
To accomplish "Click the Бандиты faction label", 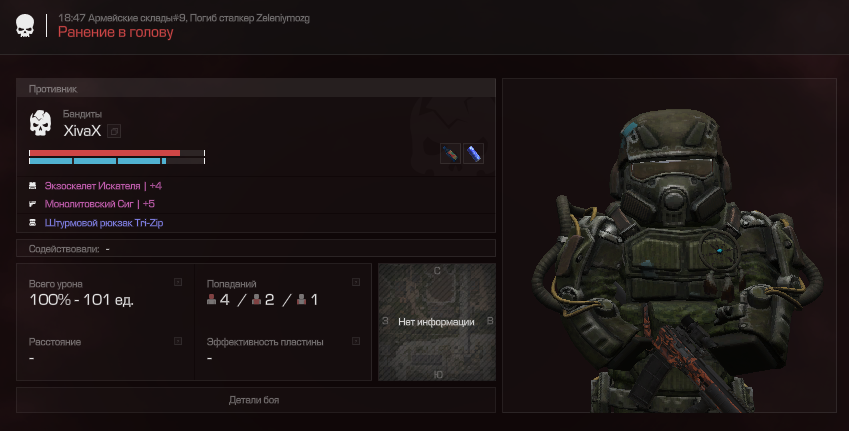I will 82,114.
